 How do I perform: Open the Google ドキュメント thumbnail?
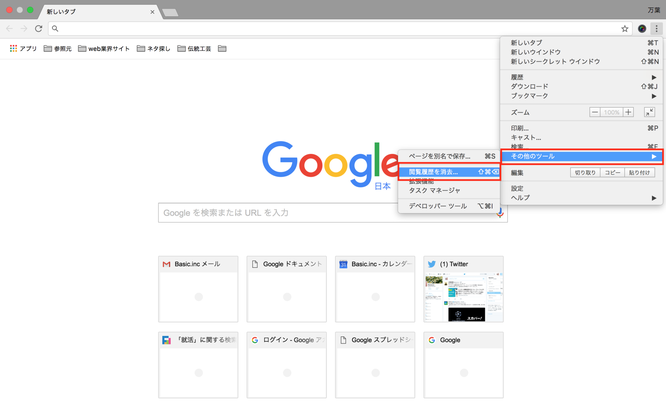coord(287,289)
